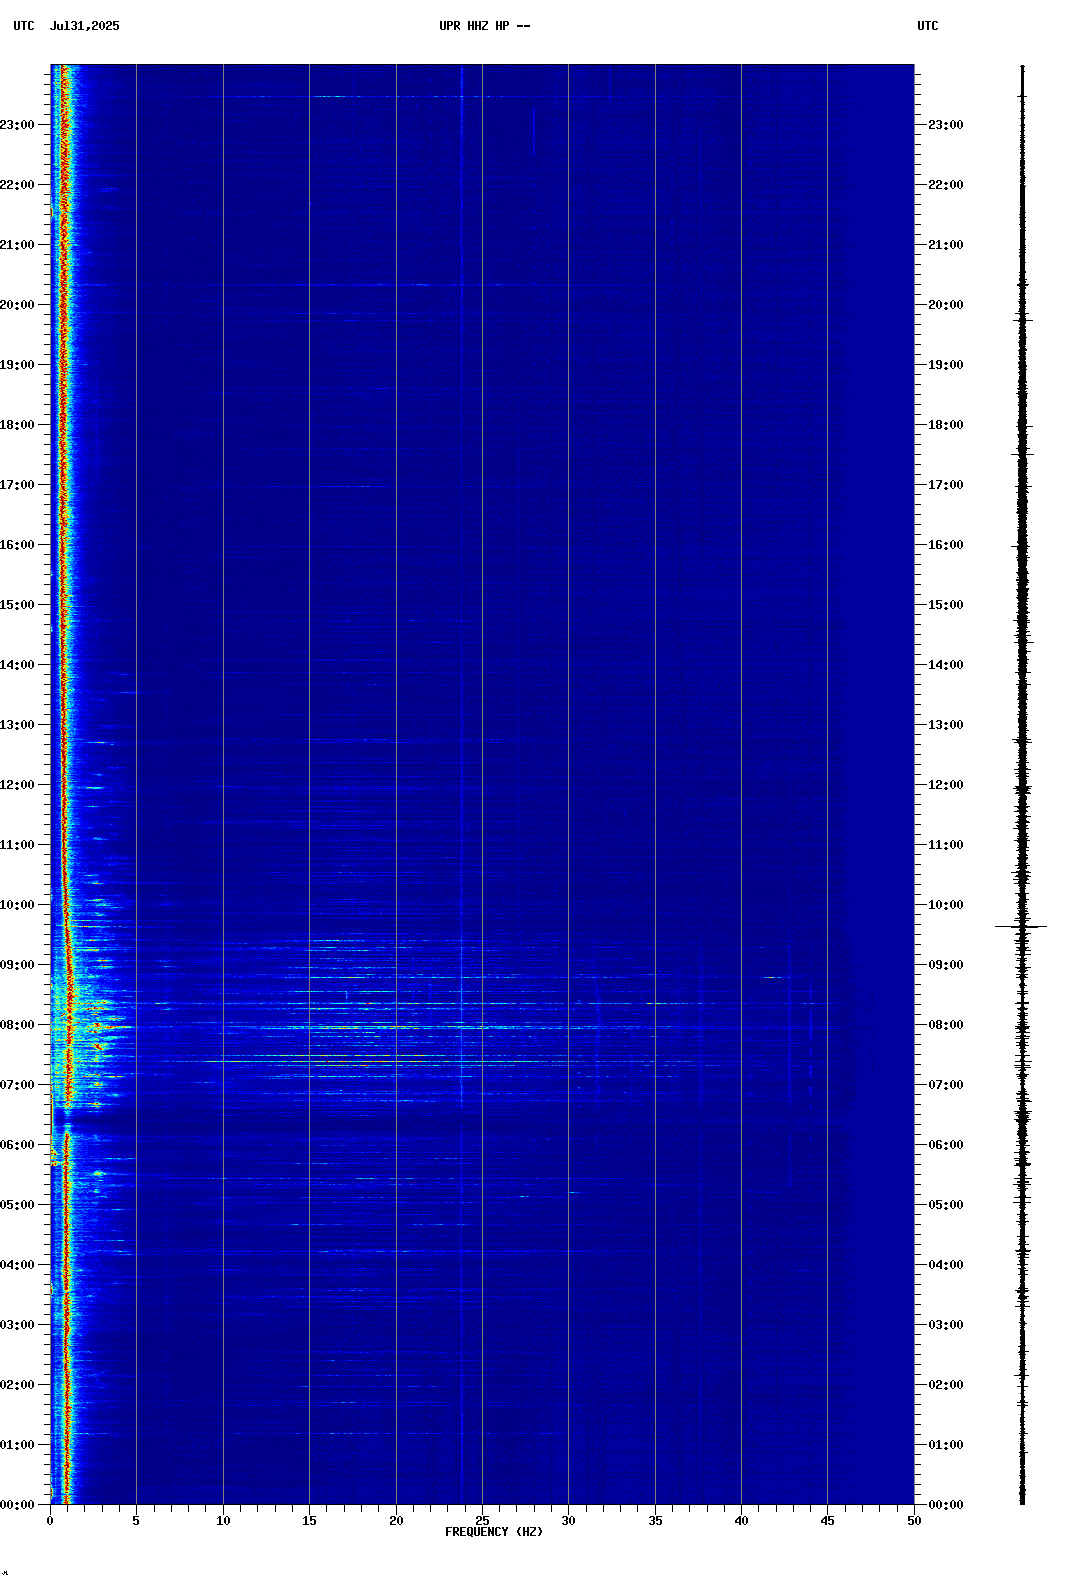Click the 35 Hz frequency tick label
1066x1584 pixels.
pos(655,1521)
